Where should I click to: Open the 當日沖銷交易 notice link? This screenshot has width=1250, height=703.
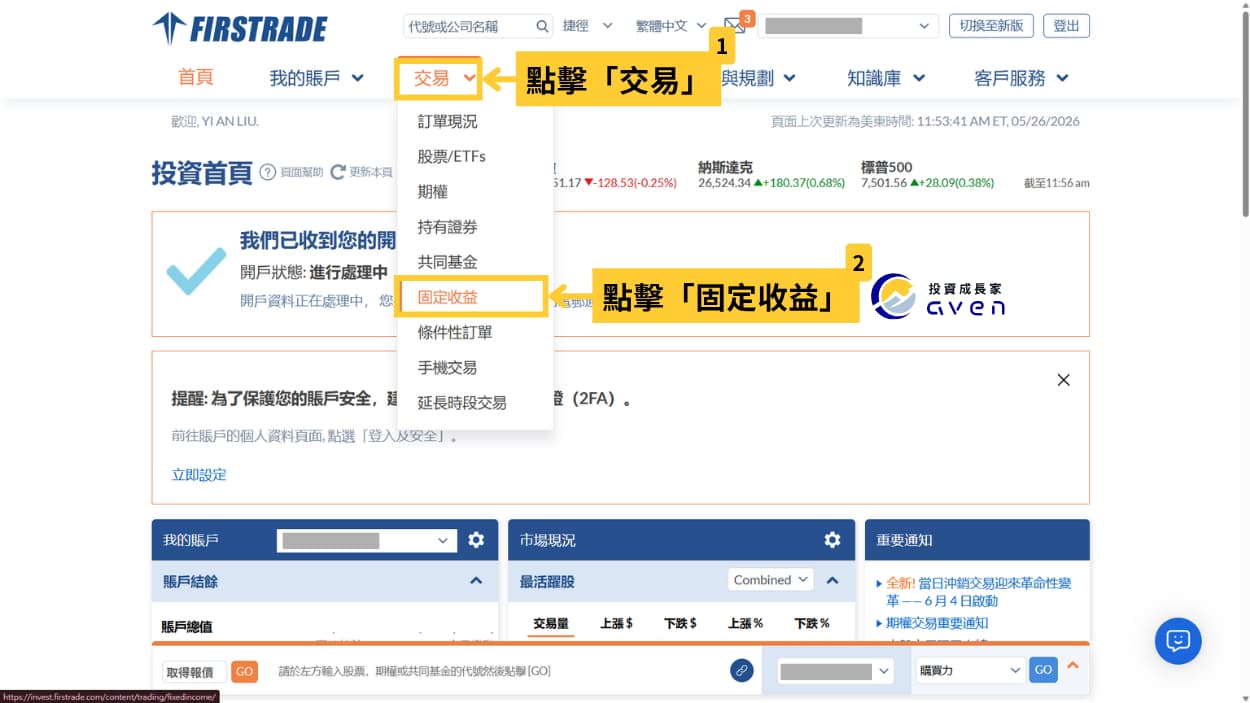click(979, 592)
